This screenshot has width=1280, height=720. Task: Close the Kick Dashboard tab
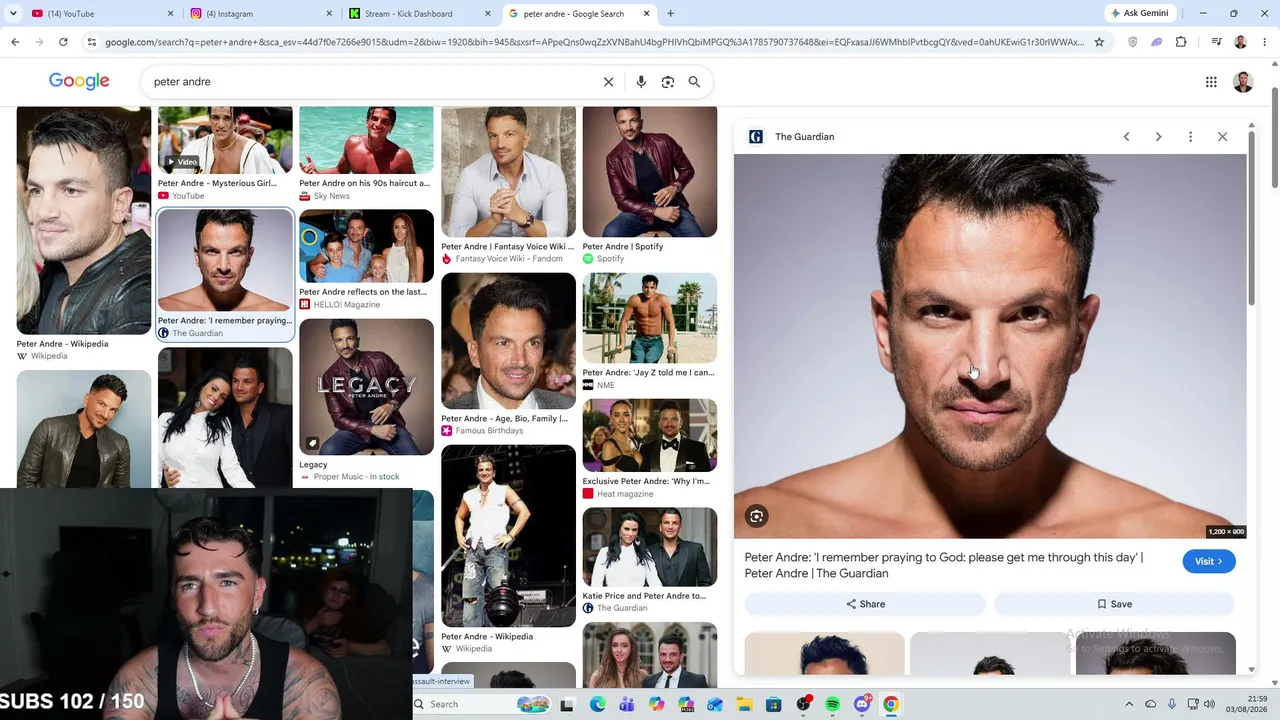488,14
